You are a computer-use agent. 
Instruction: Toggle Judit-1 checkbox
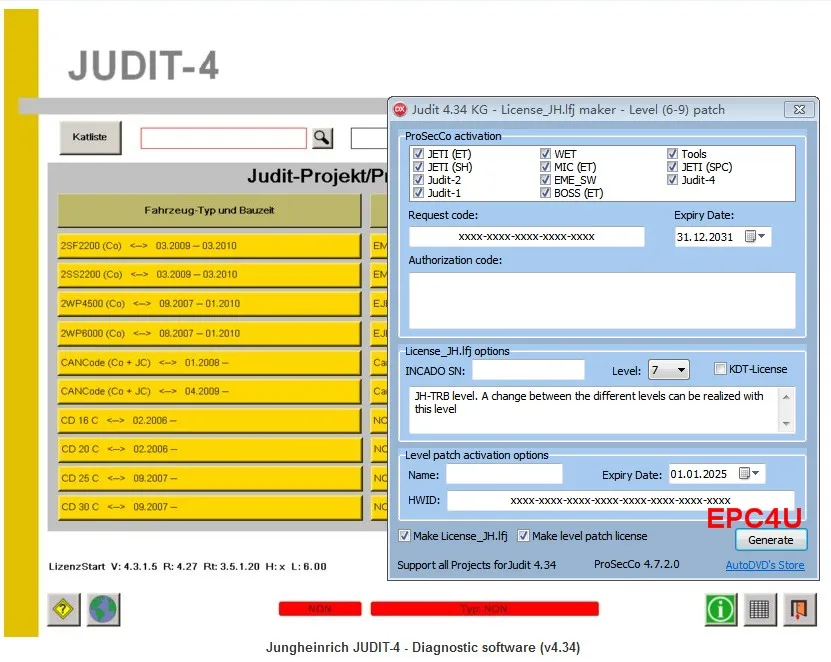click(418, 193)
